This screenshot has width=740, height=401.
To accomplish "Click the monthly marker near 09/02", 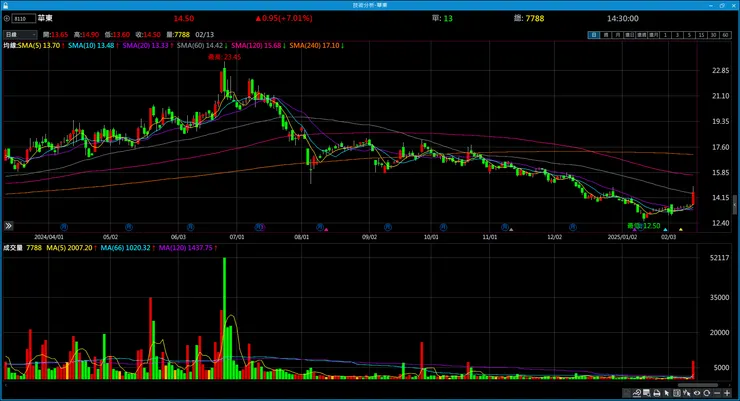I will coord(387,227).
